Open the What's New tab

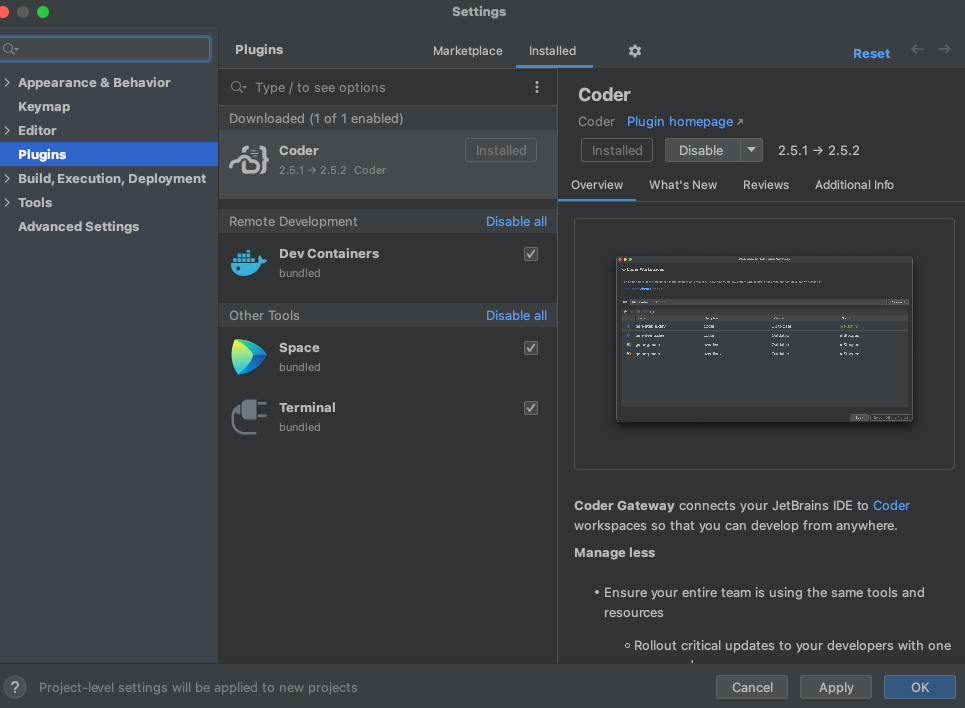(683, 185)
